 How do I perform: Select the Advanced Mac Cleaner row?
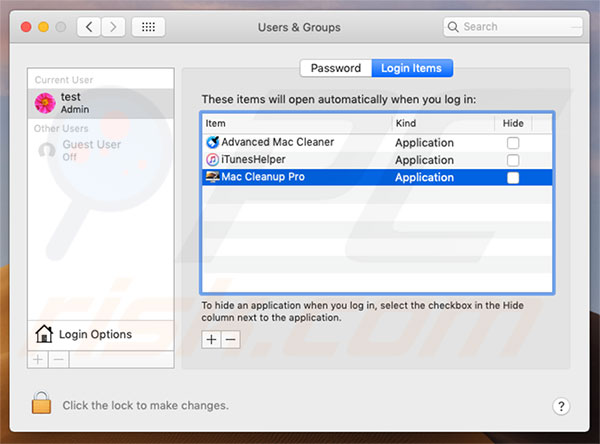coord(377,142)
